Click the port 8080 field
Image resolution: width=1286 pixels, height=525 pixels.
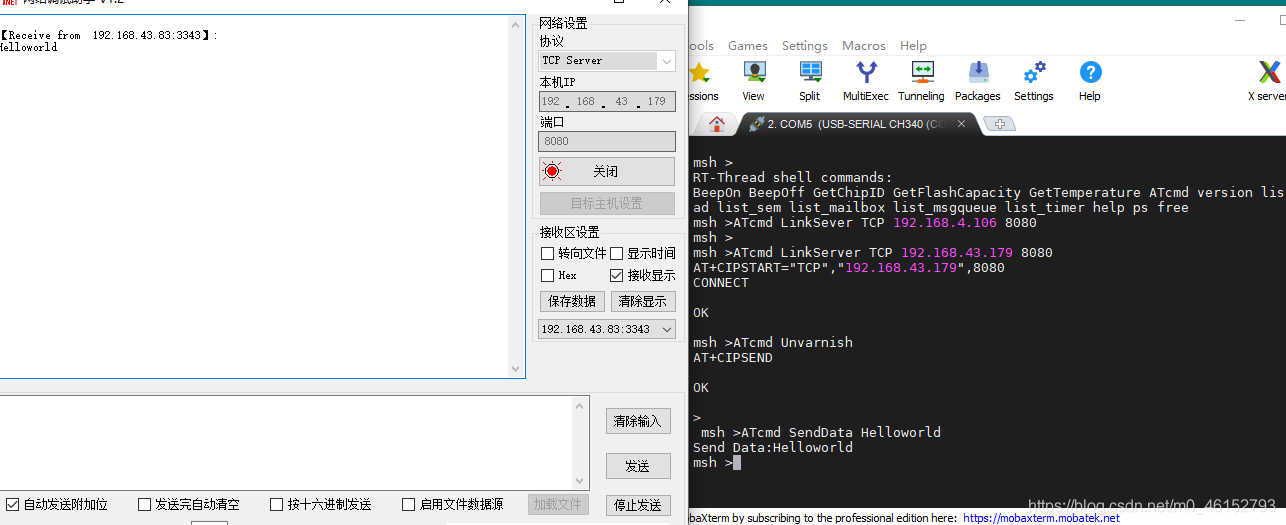607,142
